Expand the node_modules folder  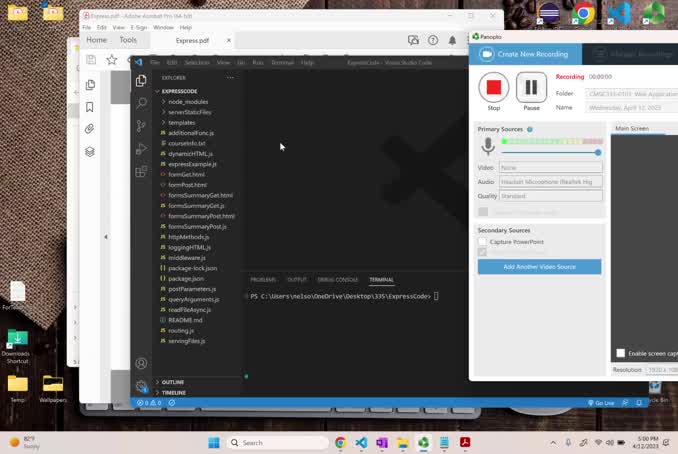pyautogui.click(x=187, y=102)
